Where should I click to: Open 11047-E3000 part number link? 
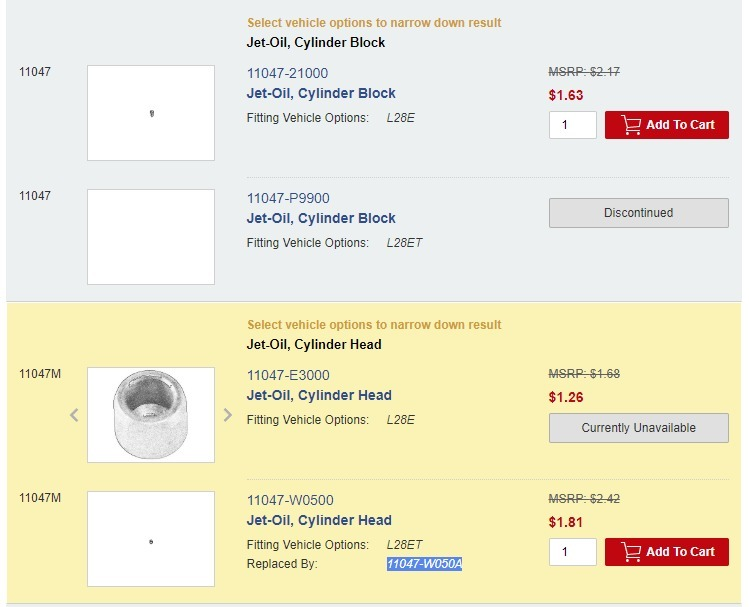pyautogui.click(x=288, y=375)
